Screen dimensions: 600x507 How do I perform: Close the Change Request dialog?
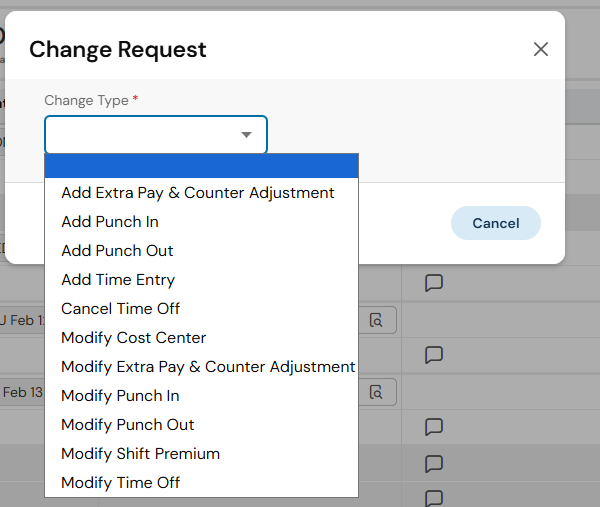(x=541, y=49)
